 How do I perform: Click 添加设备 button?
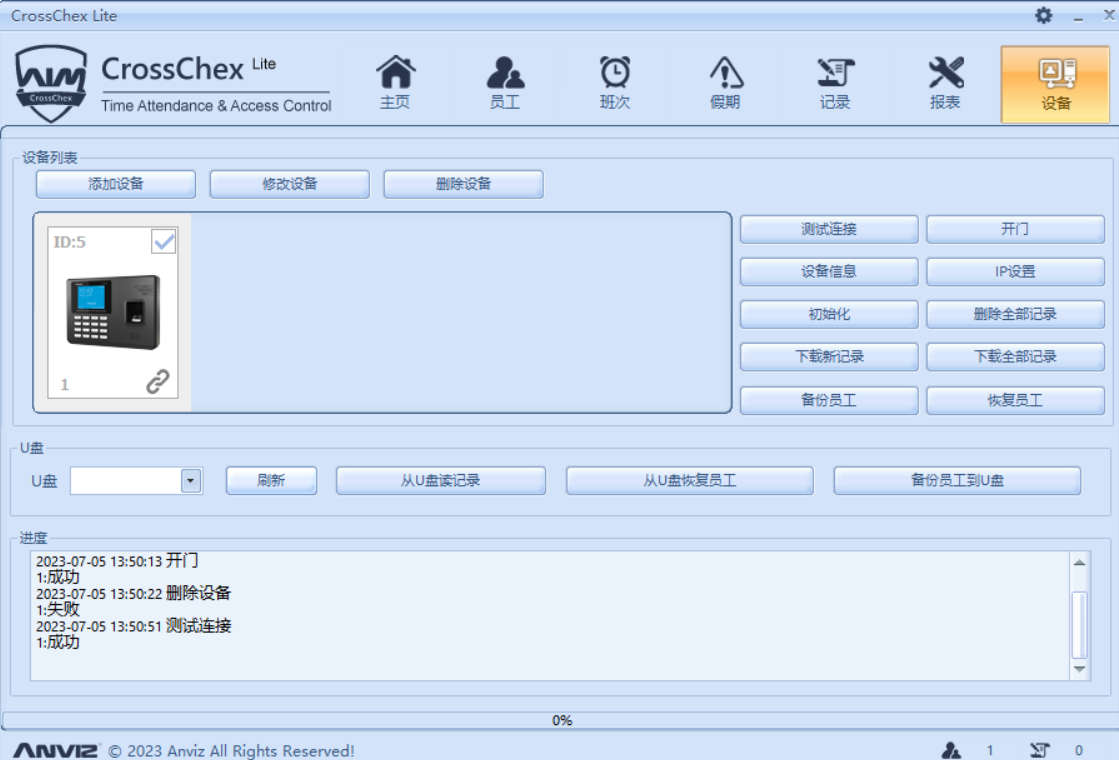click(116, 184)
